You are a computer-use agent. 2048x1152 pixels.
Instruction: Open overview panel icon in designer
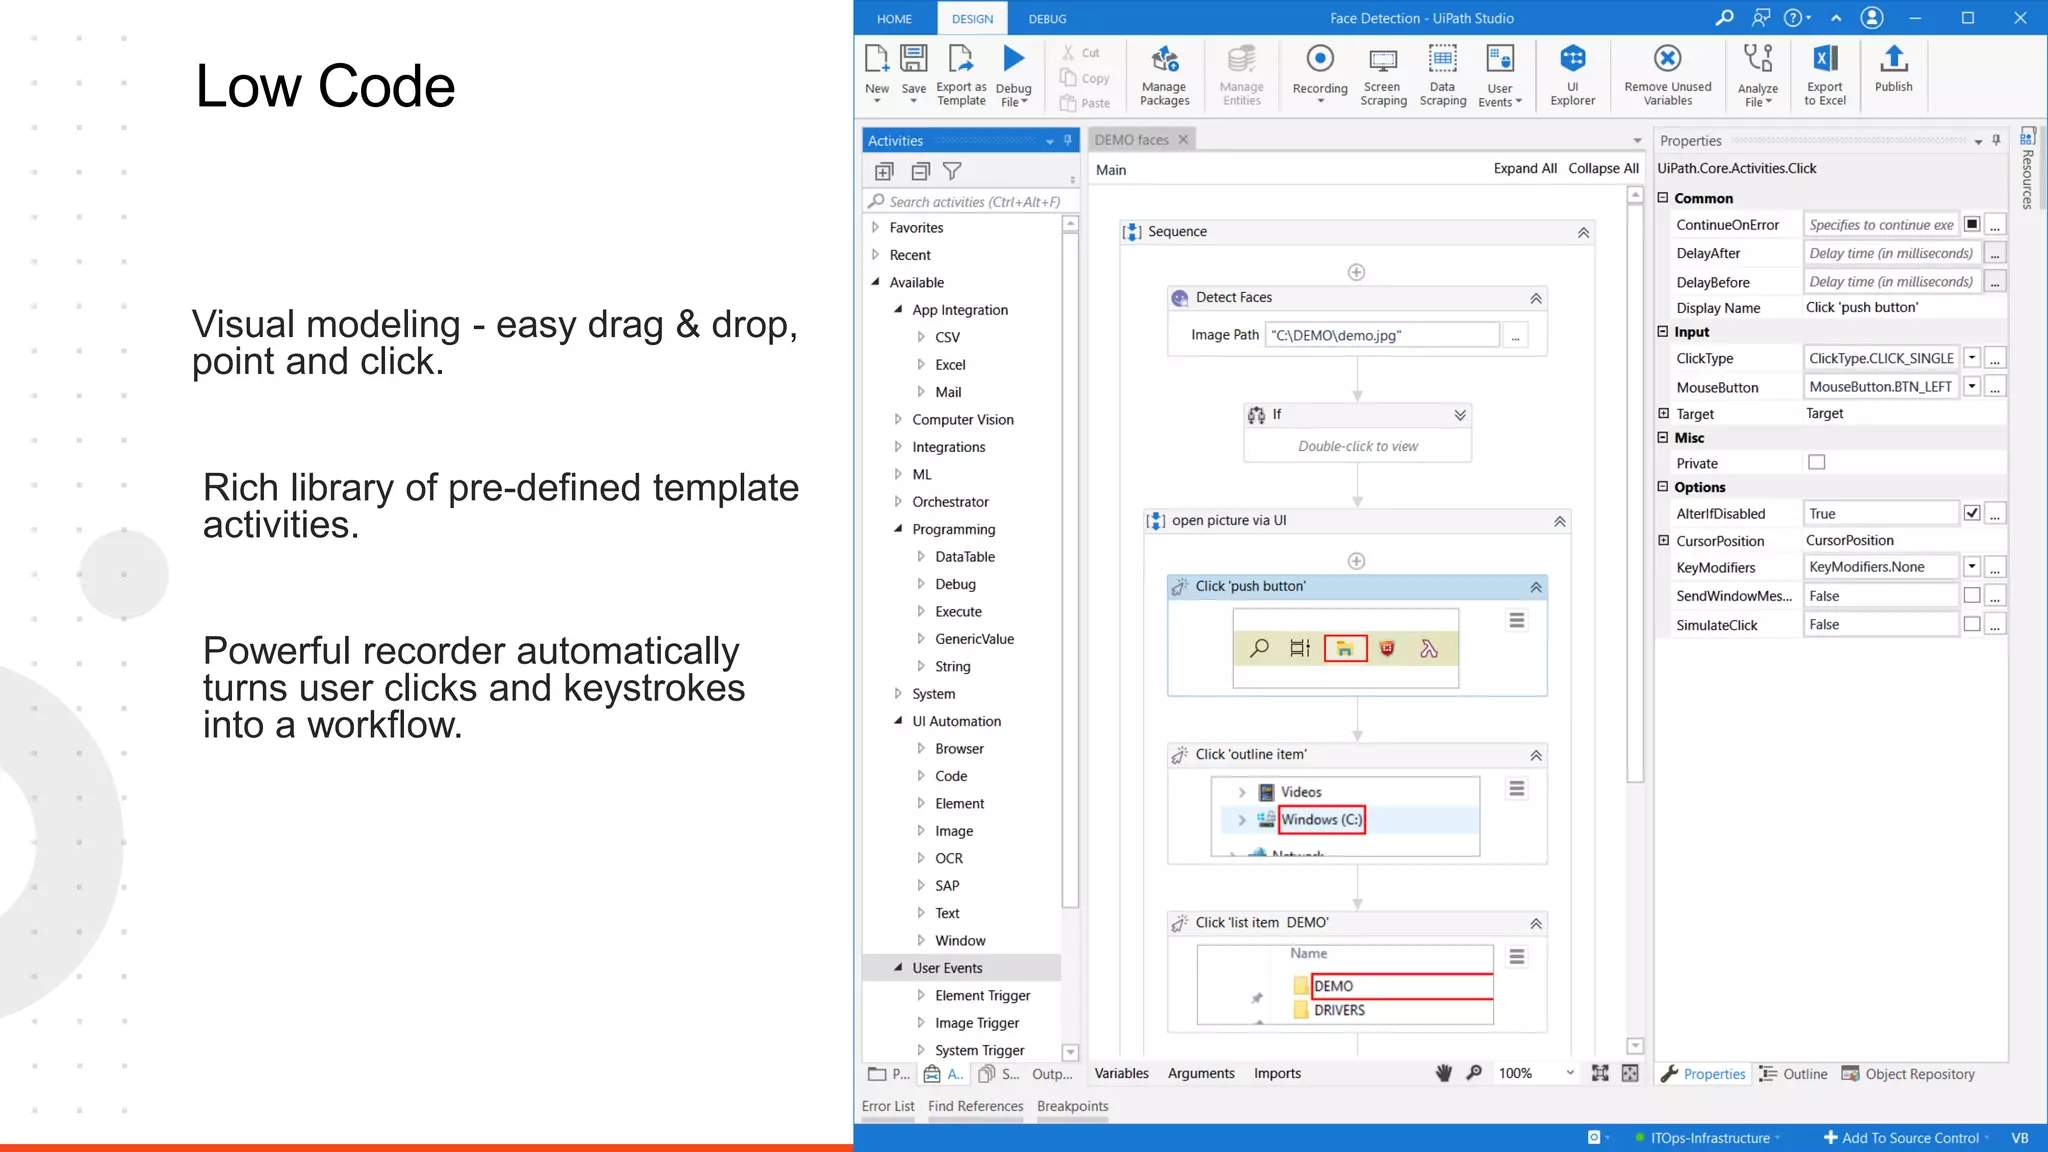tap(1630, 1073)
